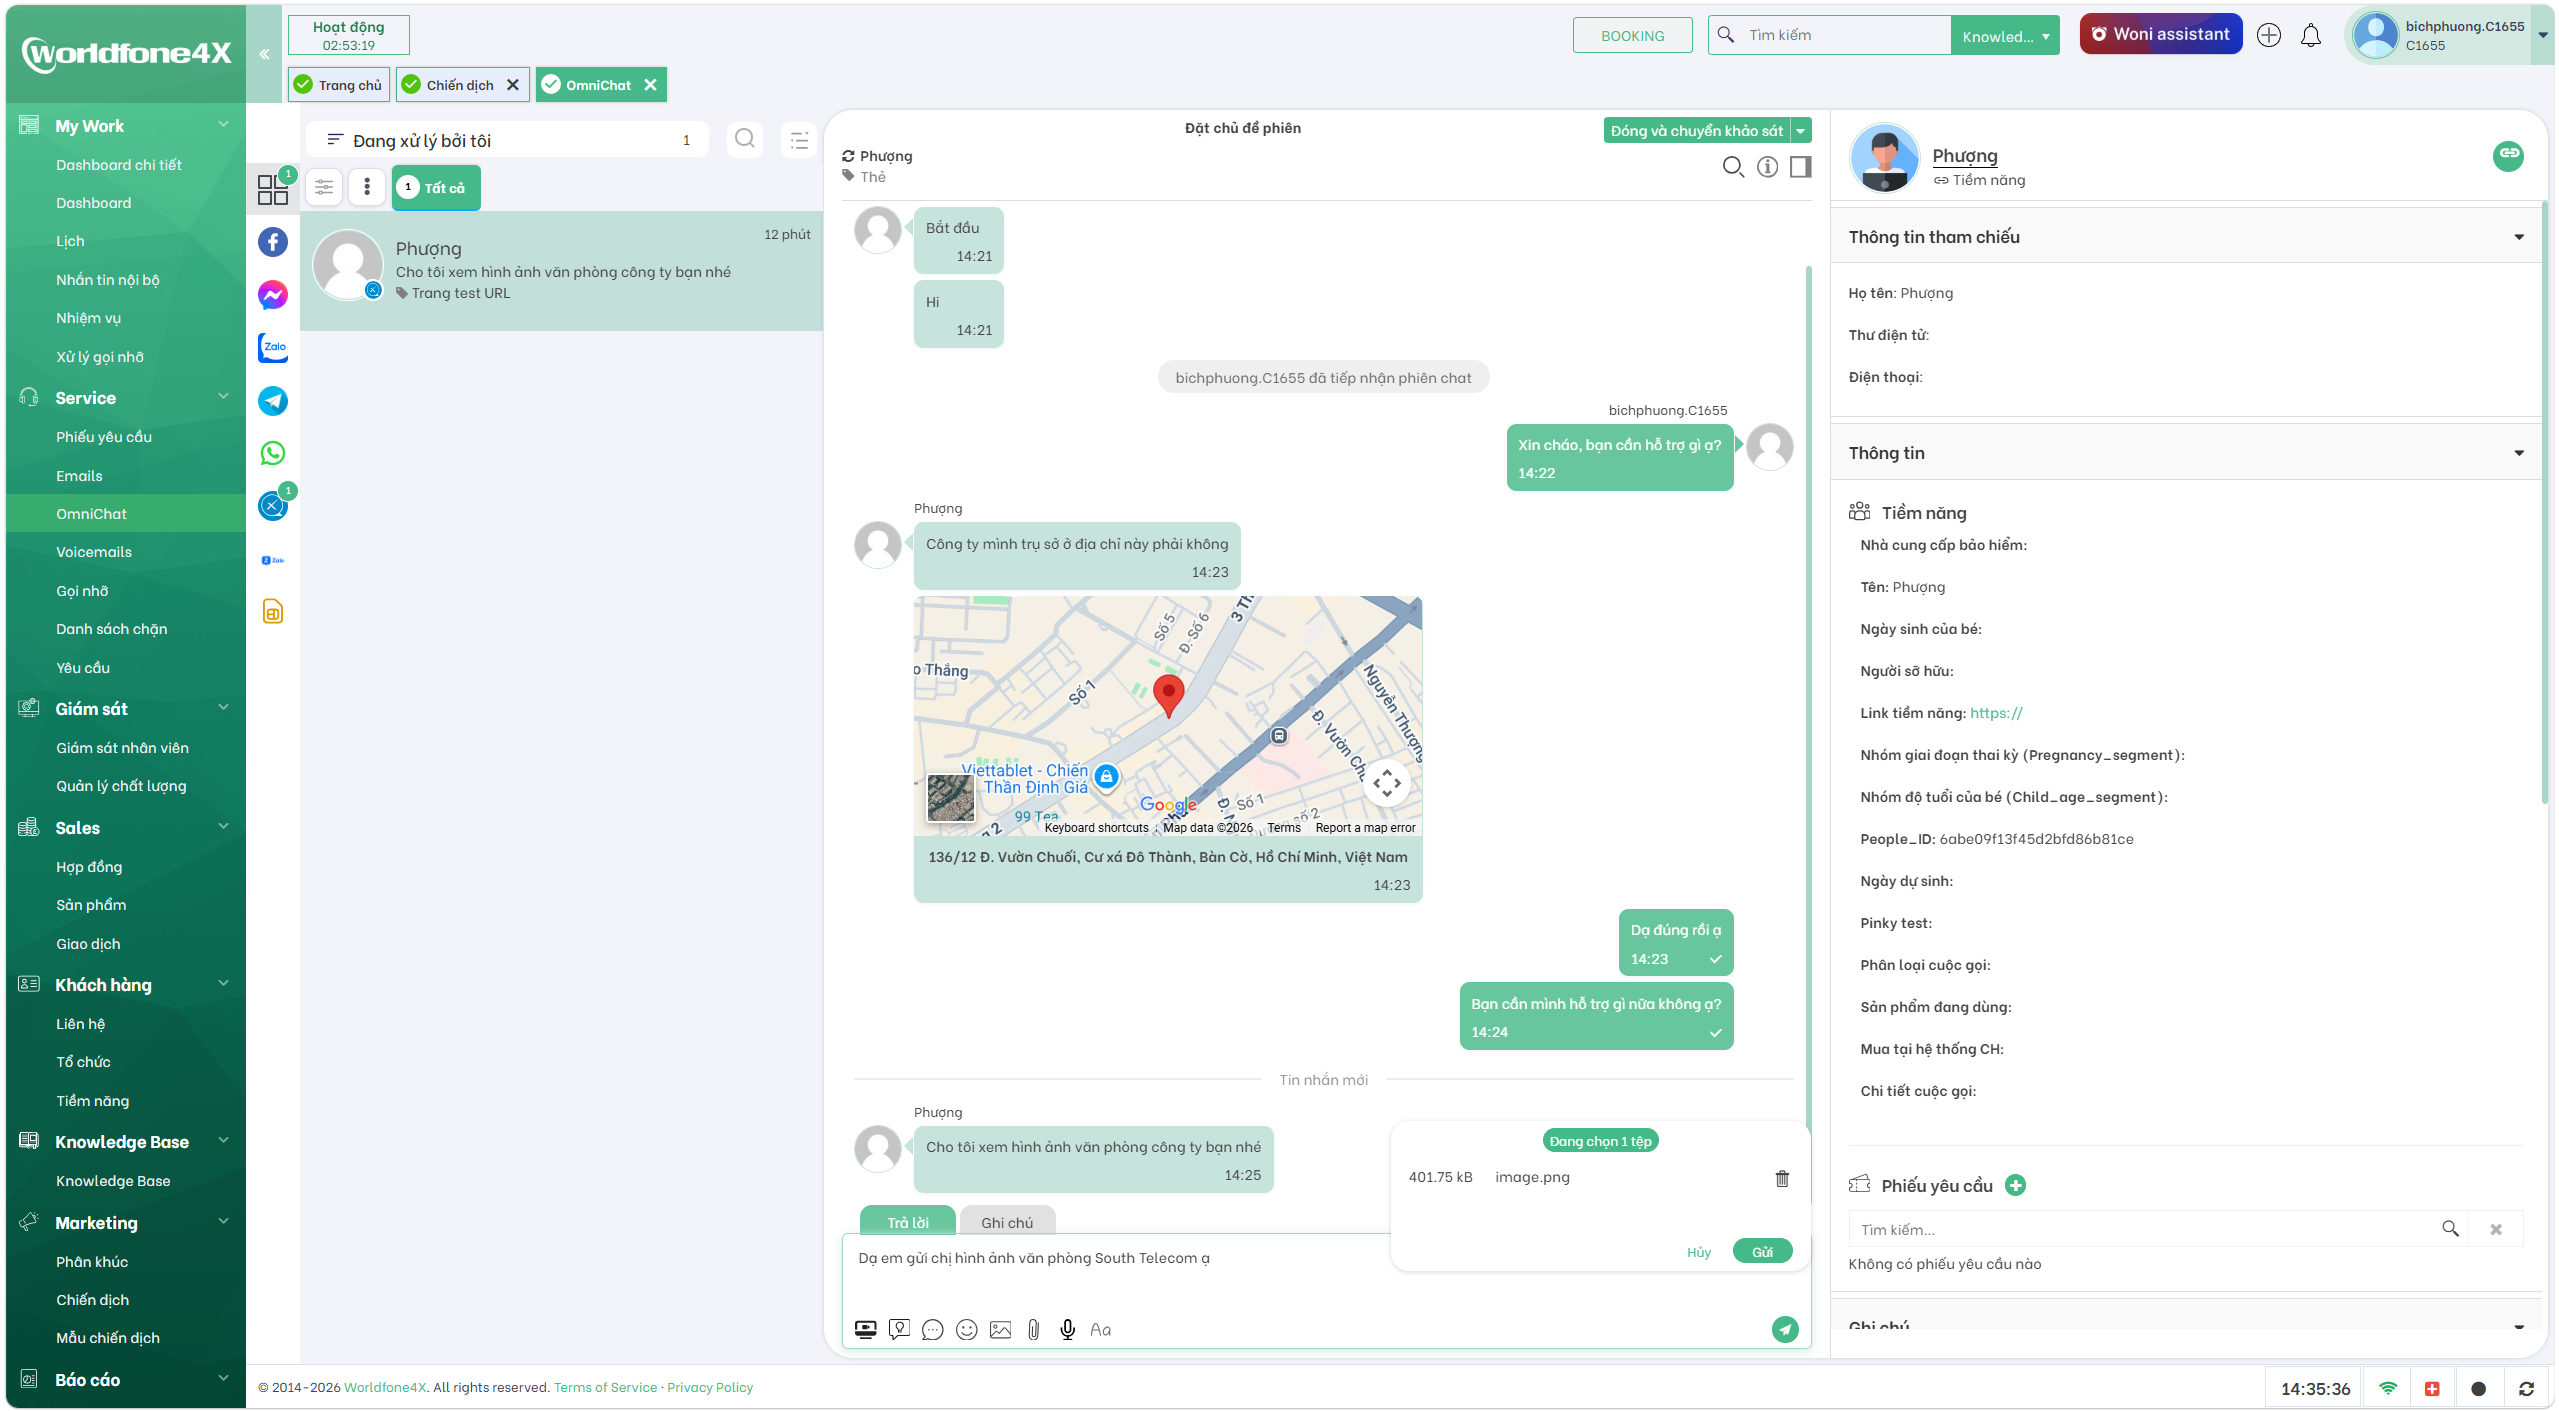Select the orange SIM card channel icon
This screenshot has width=2559, height=1411.
click(273, 611)
